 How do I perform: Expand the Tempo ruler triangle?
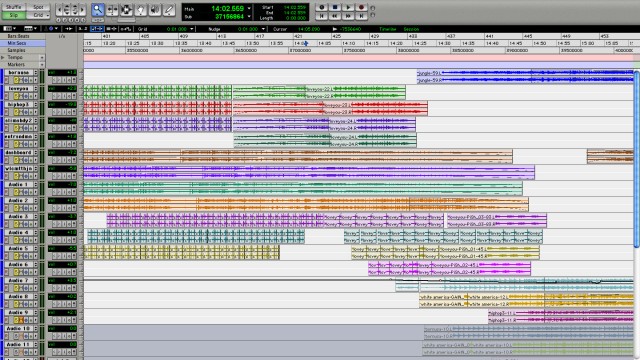tap(3, 58)
